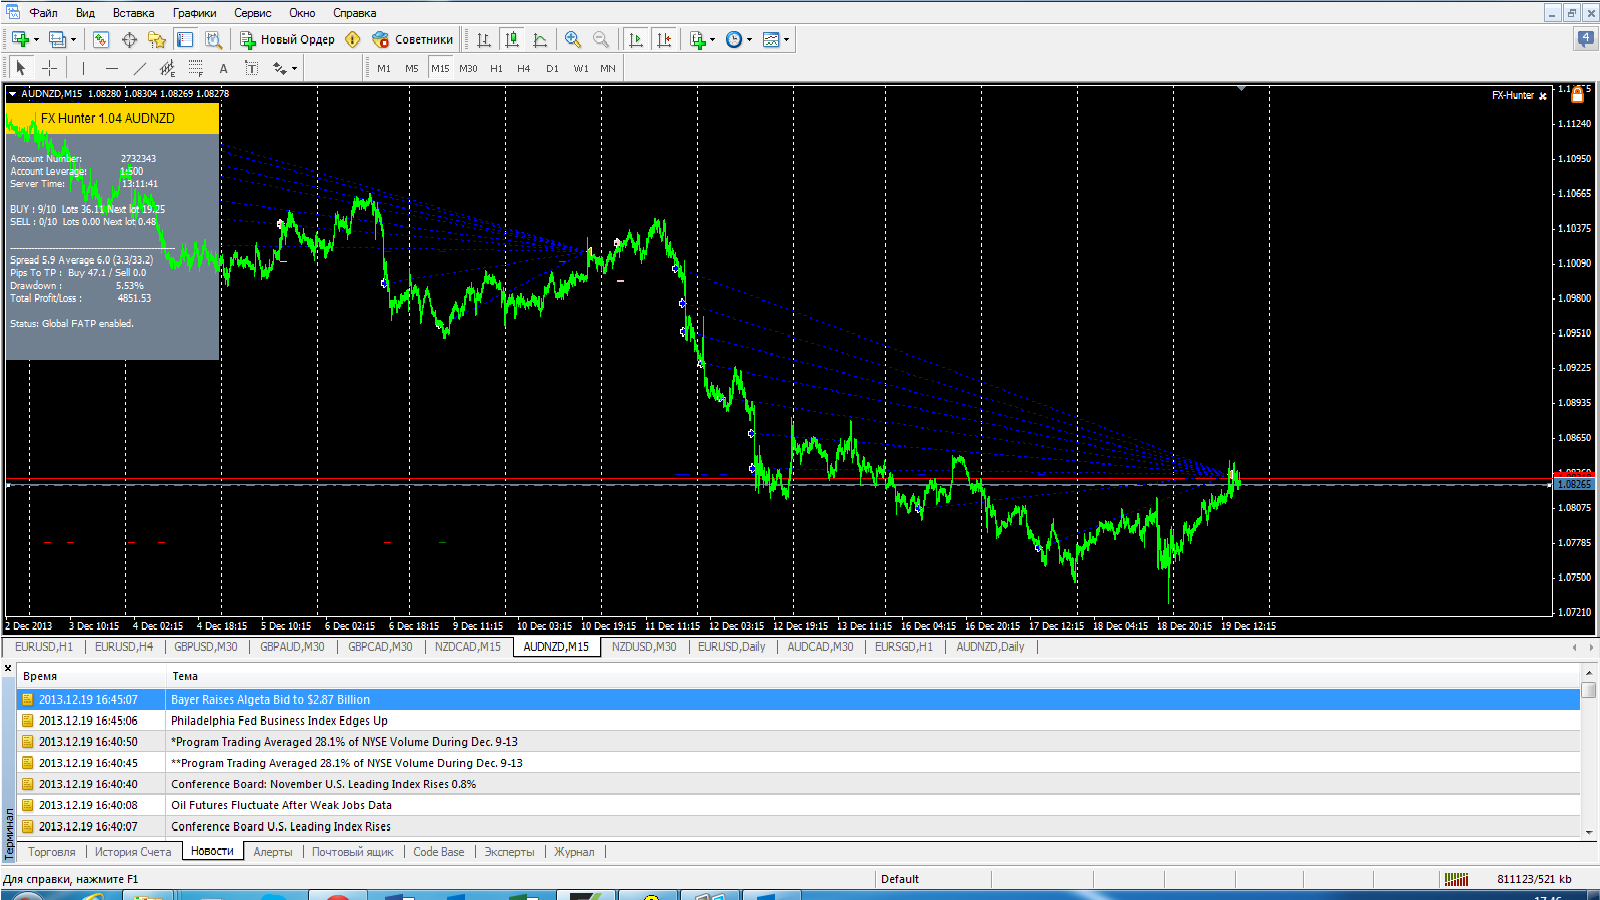Screen dimensions: 1600x900
Task: Set timeframe to M5
Action: (412, 68)
